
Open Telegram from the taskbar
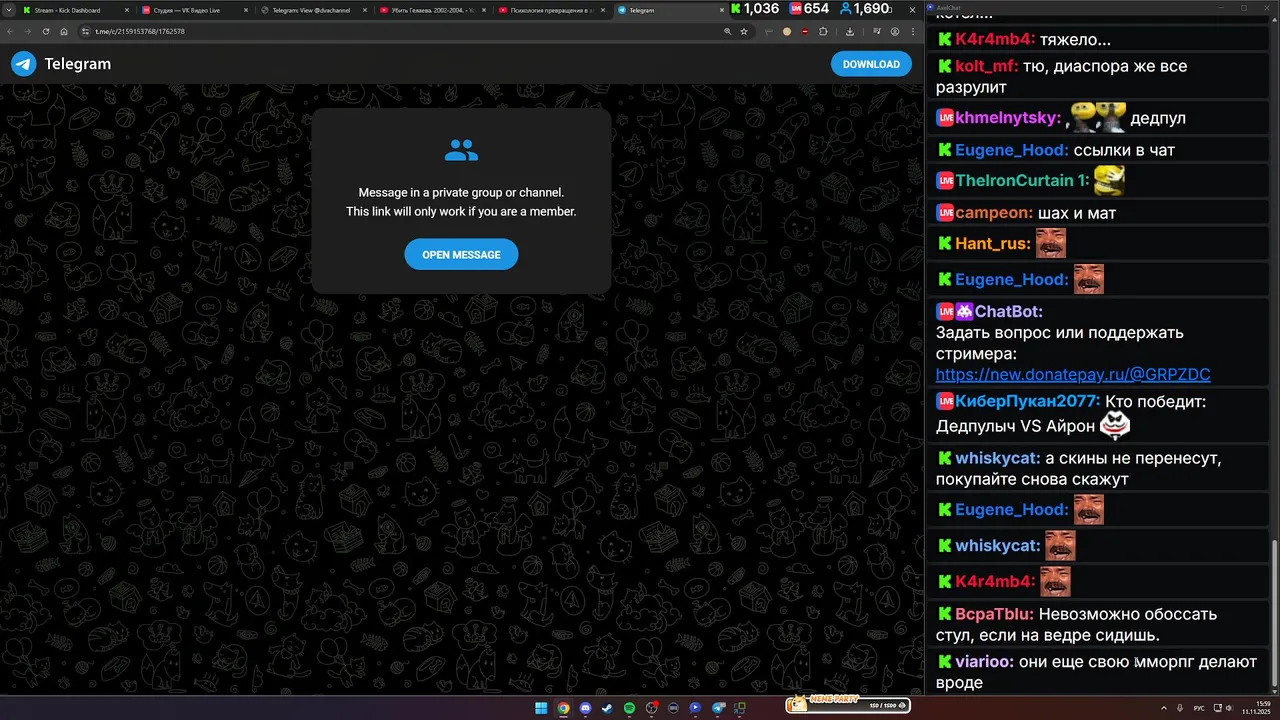coord(718,708)
